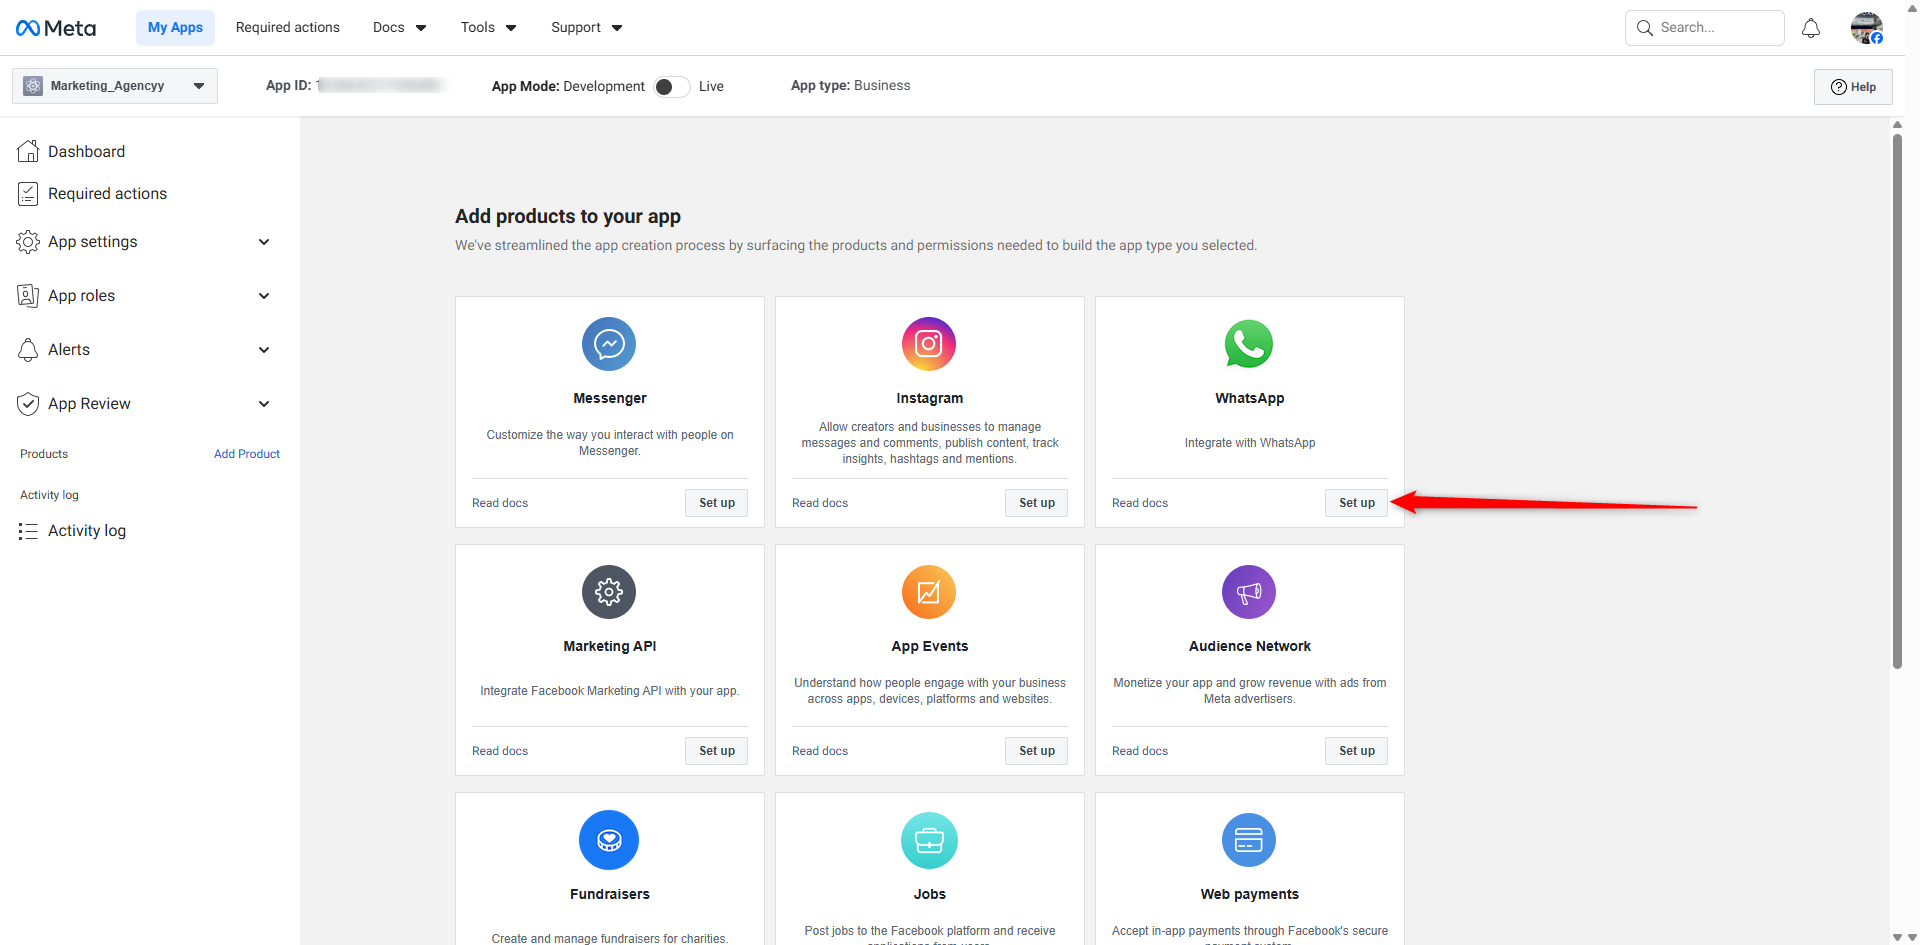Set up the Marketing API product

point(717,751)
